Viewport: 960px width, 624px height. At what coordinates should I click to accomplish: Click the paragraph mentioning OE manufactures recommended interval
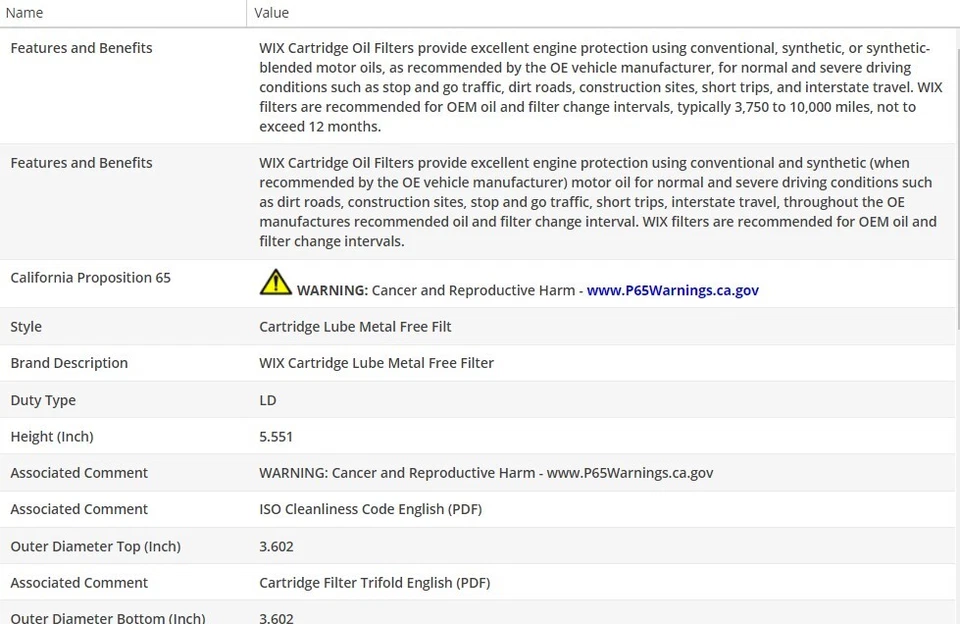[x=598, y=202]
